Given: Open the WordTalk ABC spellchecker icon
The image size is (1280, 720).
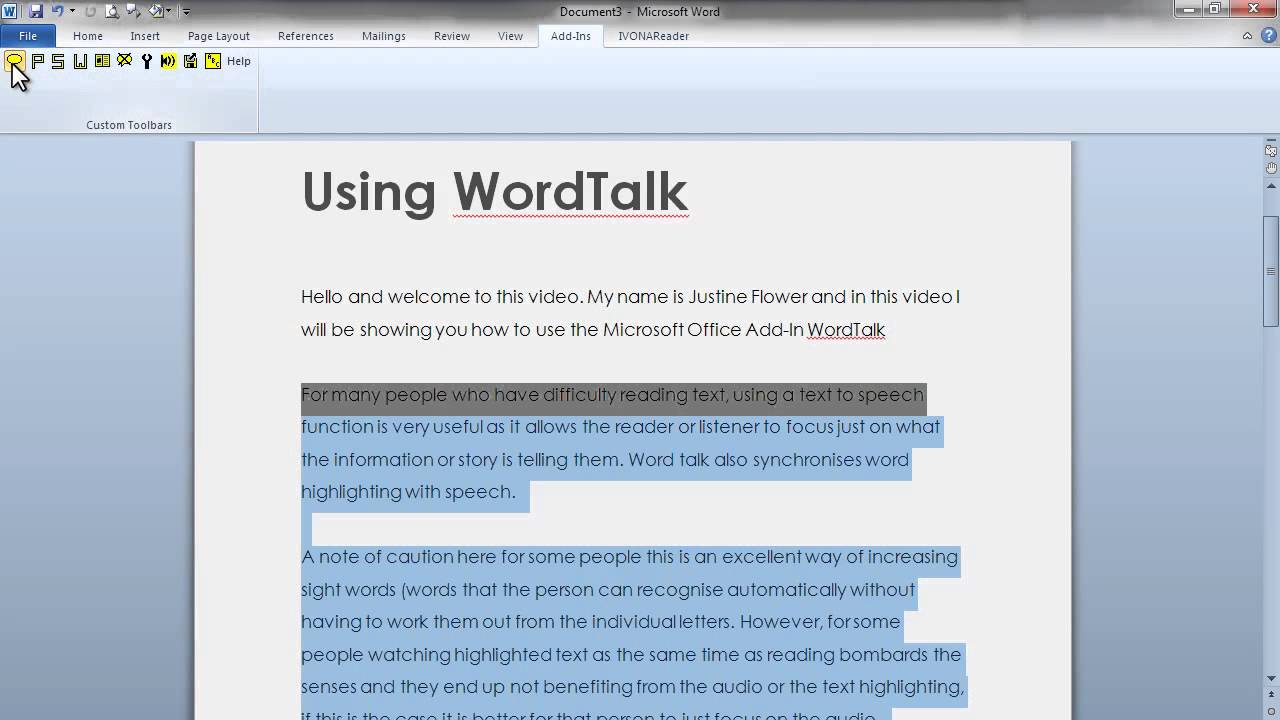Looking at the screenshot, I should [212, 61].
